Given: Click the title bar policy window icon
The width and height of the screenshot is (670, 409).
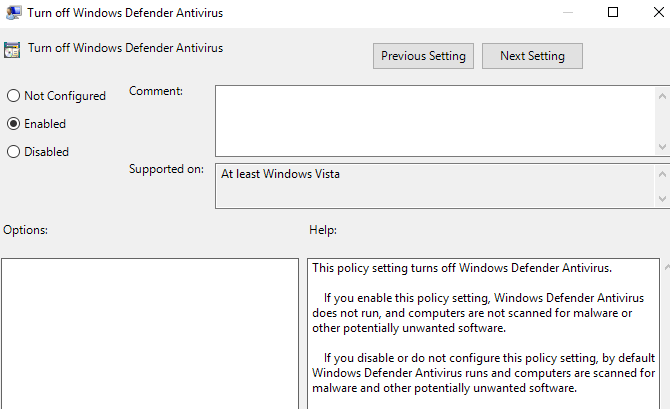Looking at the screenshot, I should point(14,11).
